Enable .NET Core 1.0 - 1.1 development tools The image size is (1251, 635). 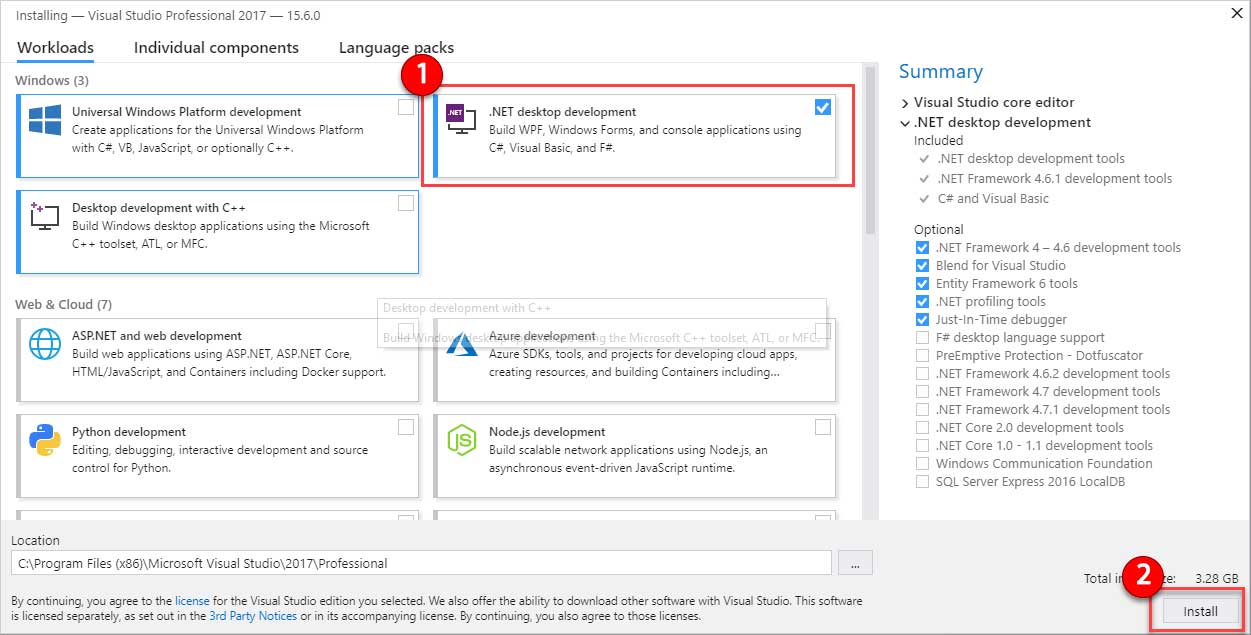tap(922, 445)
